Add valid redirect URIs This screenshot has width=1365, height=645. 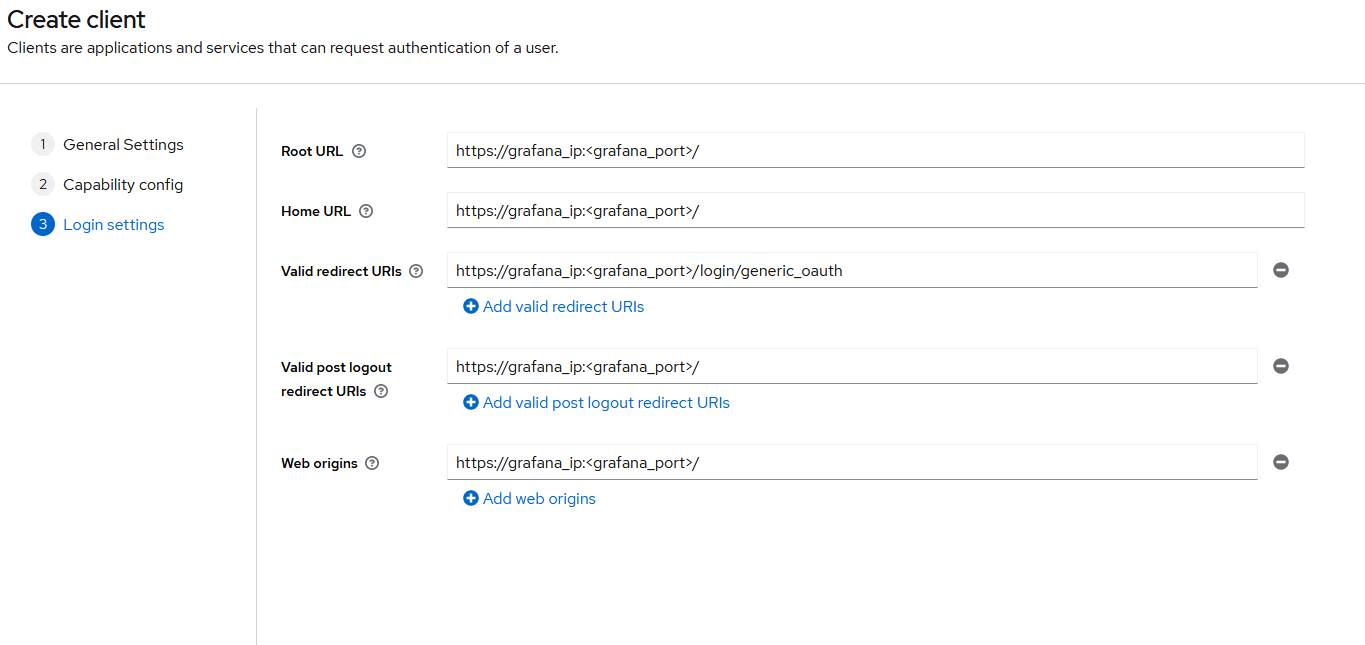coord(563,307)
